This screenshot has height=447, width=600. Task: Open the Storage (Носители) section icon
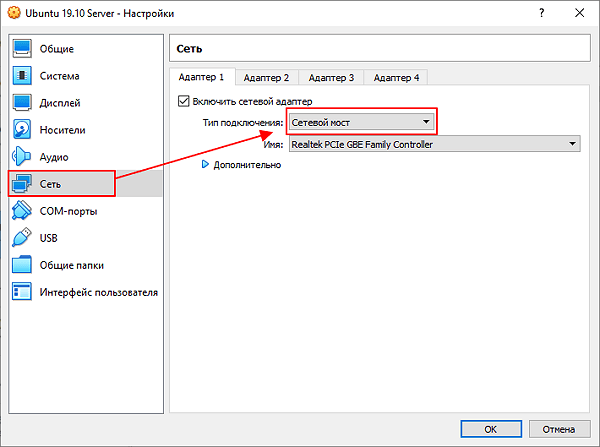23,130
